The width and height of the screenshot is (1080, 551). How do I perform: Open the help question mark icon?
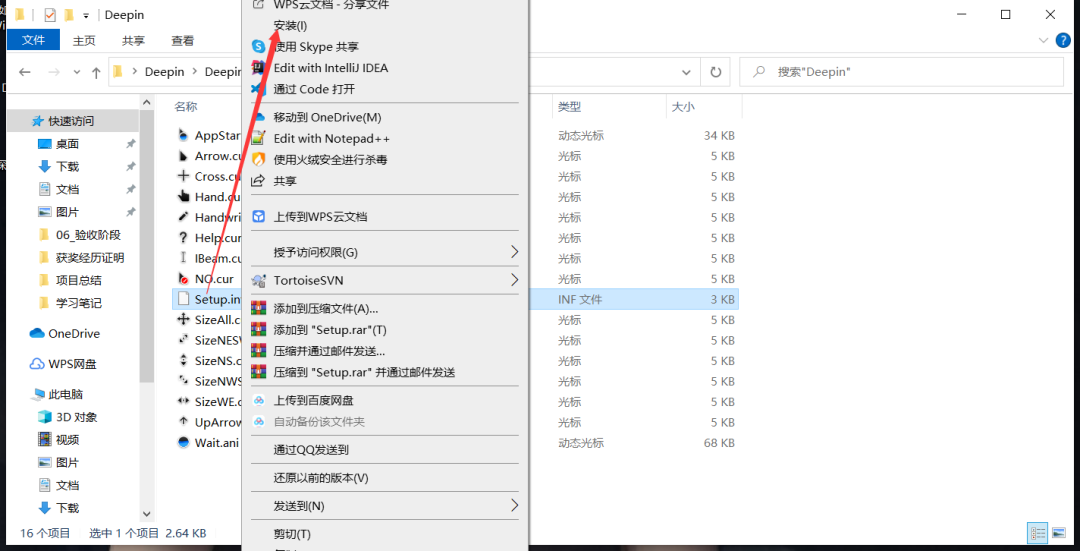(x=1063, y=41)
